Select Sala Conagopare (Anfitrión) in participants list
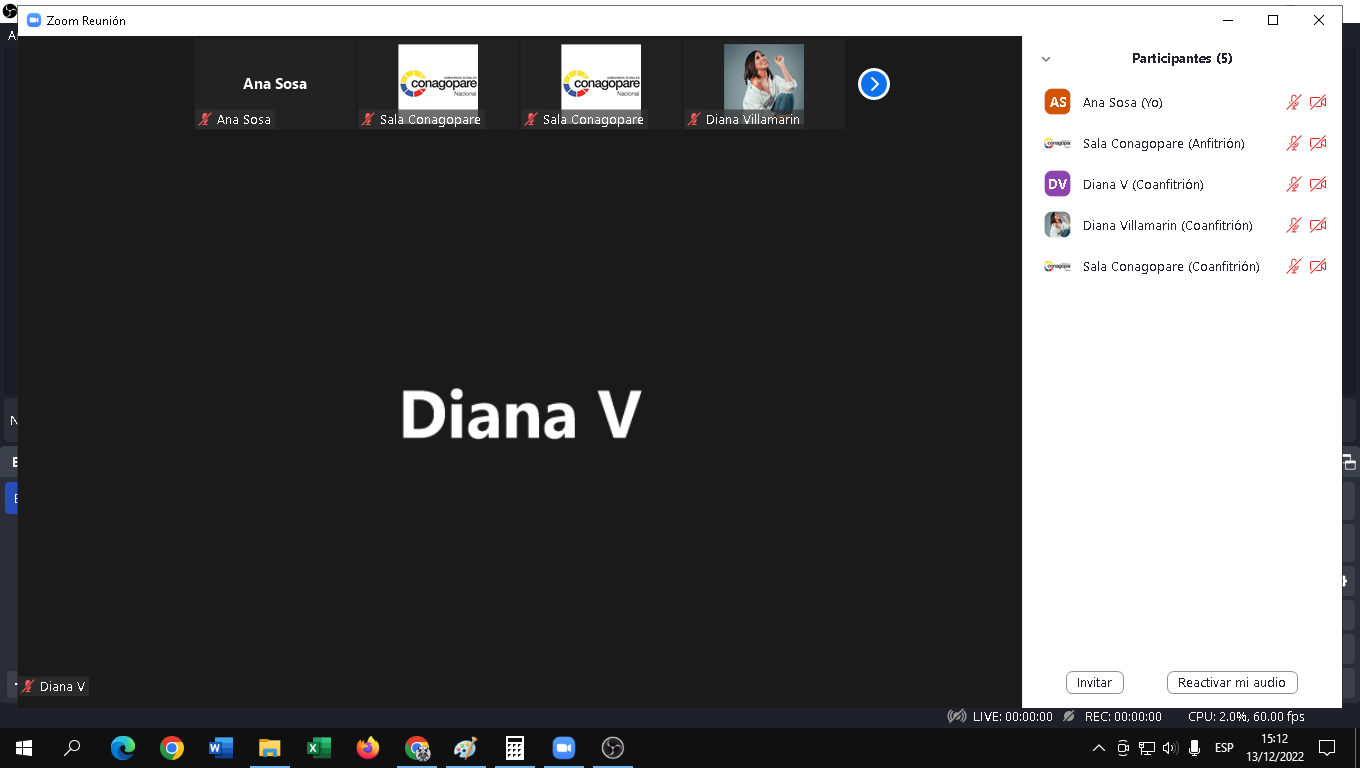Screen dimensions: 1360x768 tap(1163, 143)
